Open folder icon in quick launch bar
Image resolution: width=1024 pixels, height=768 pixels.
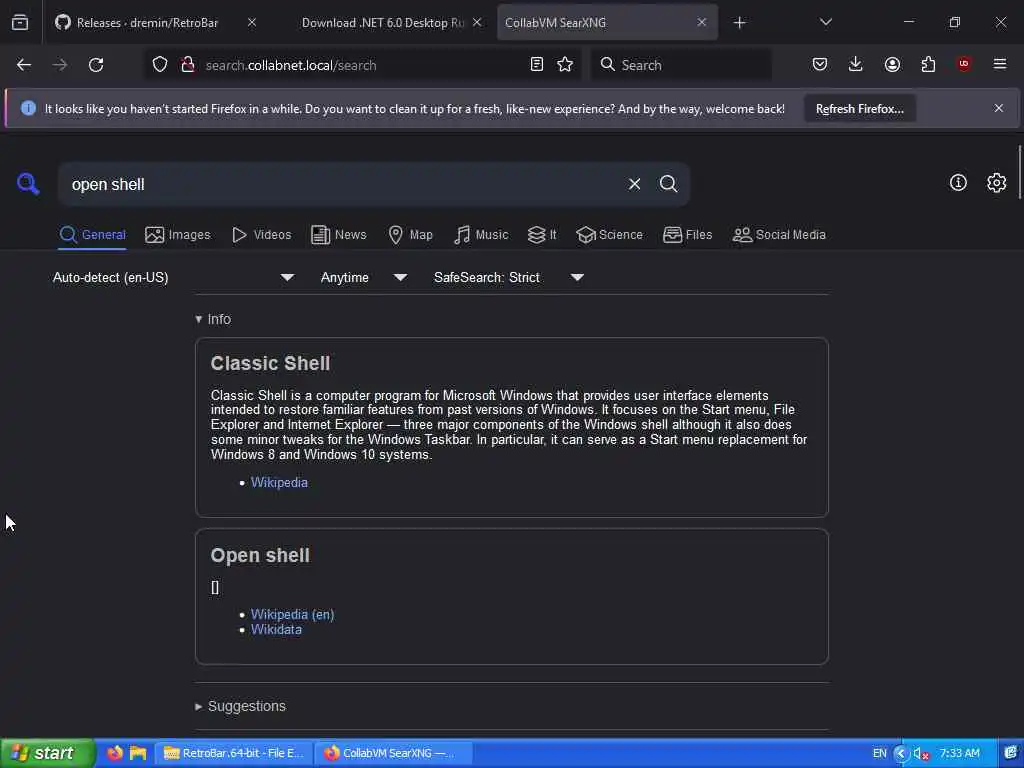tap(138, 753)
